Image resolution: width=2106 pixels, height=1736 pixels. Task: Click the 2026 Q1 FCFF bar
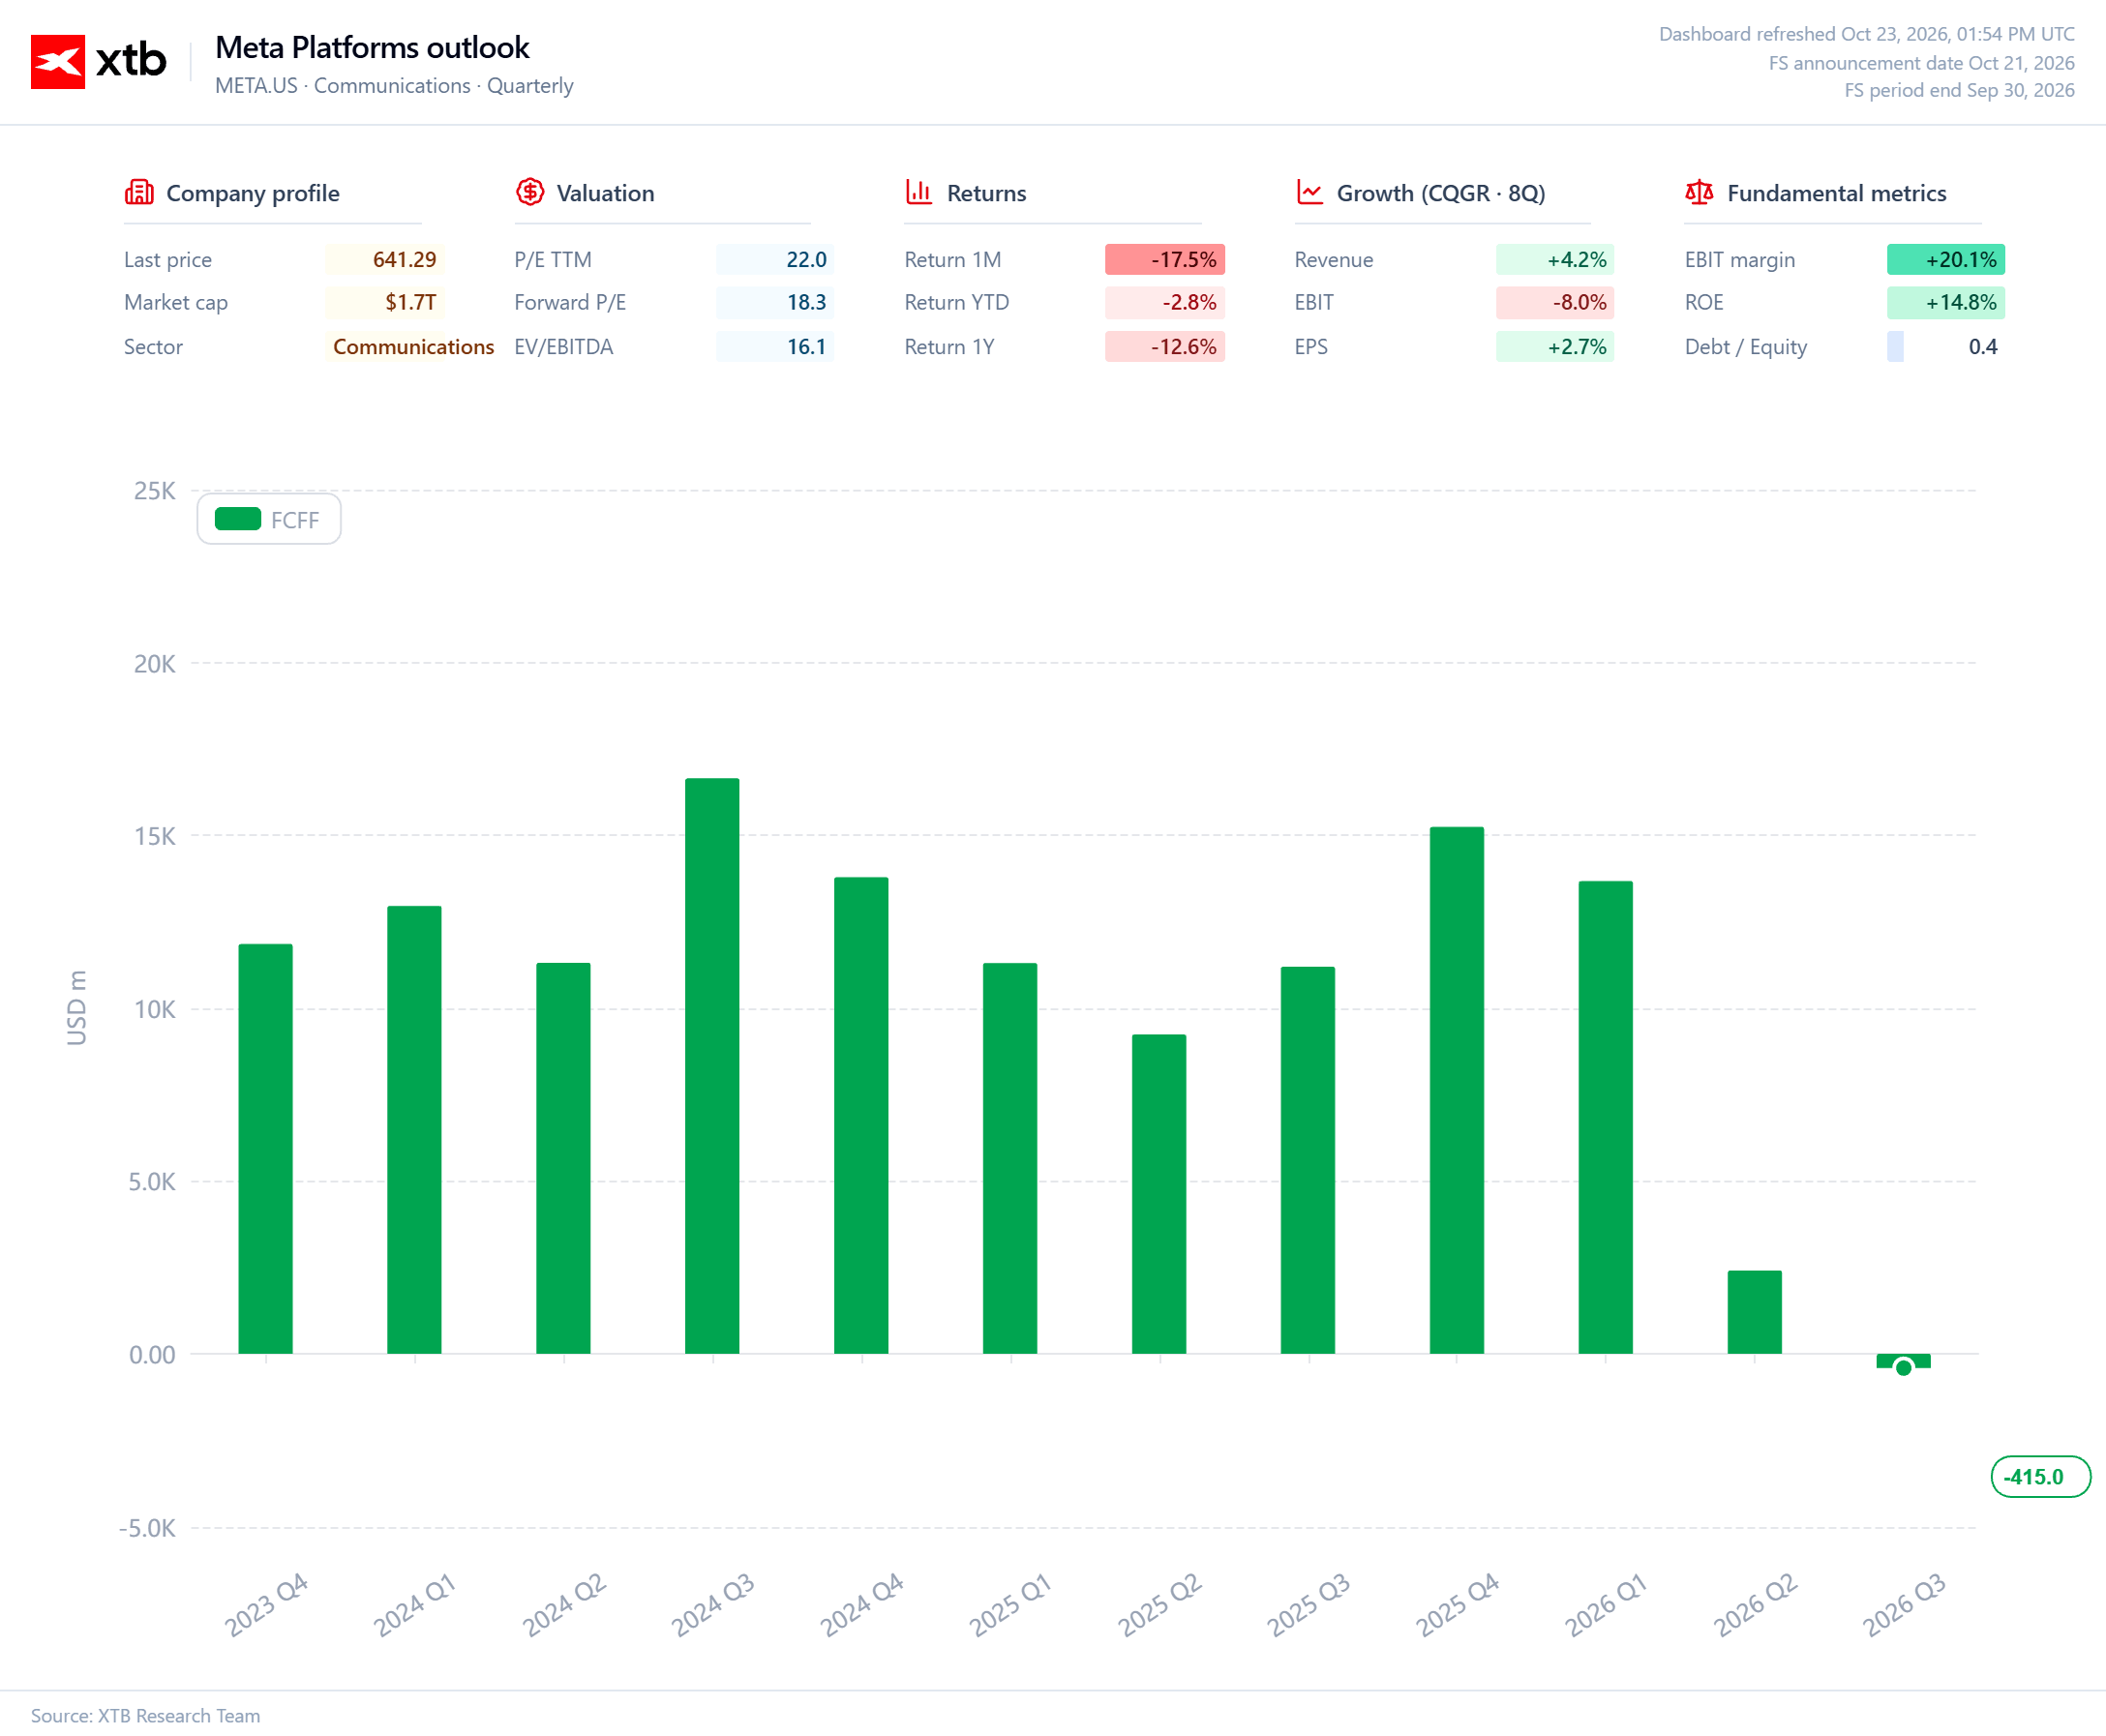pyautogui.click(x=1605, y=1117)
